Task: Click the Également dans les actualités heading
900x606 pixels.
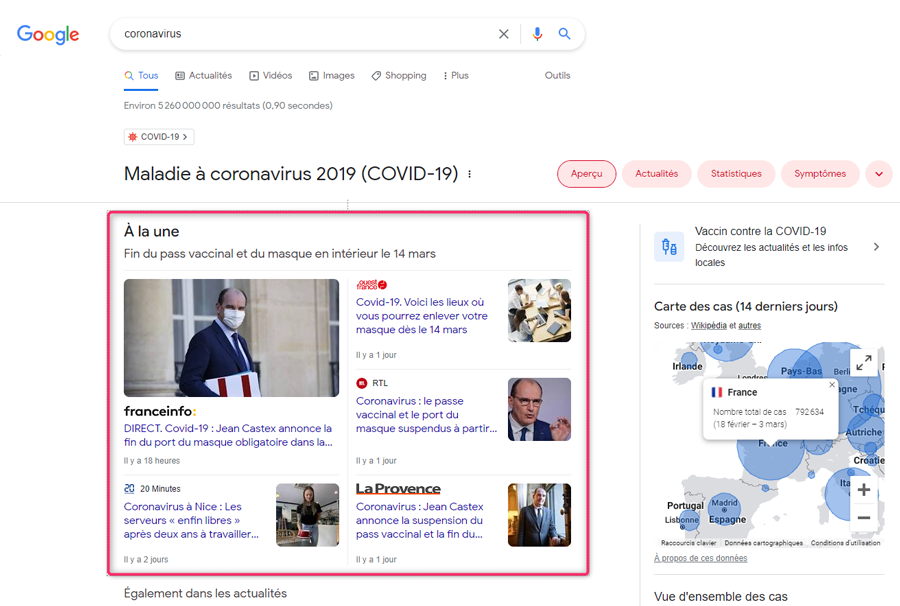Action: (205, 593)
